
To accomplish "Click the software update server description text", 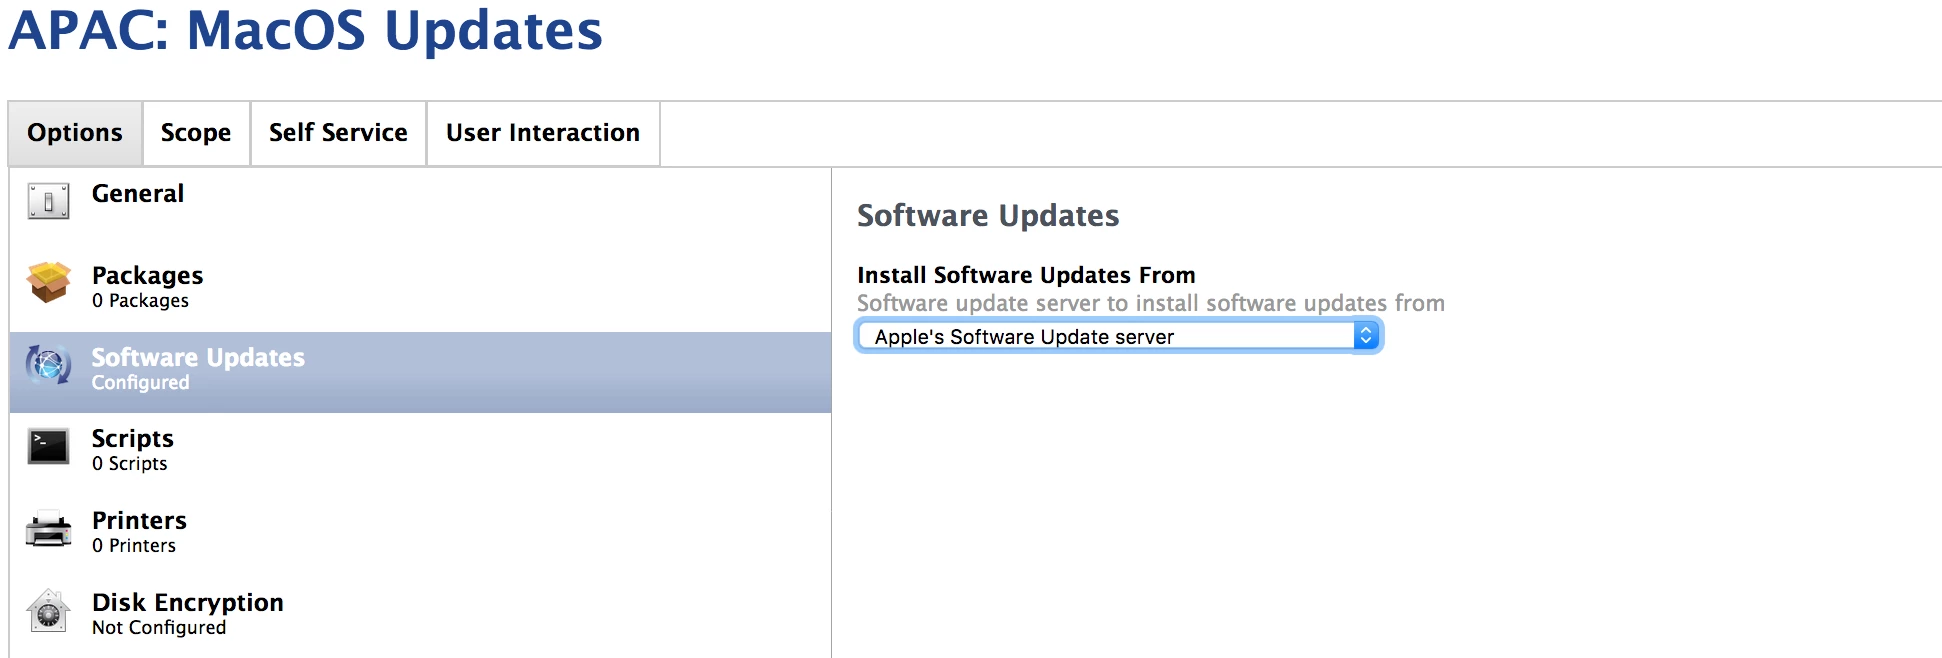I will pos(1151,303).
